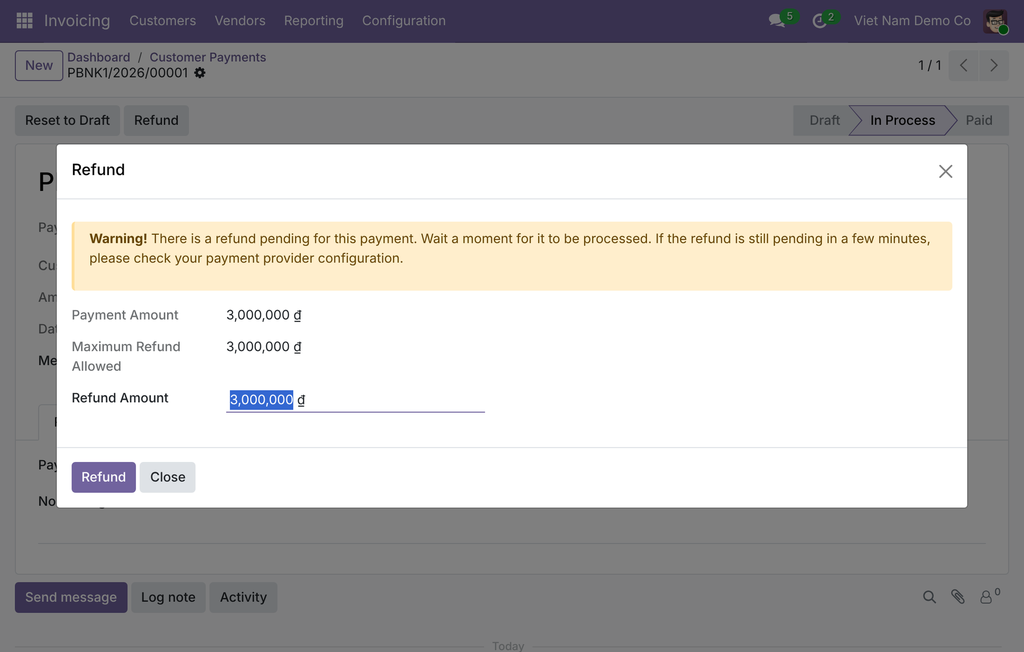
Task: Click the Invoicing app title
Action: tap(77, 21)
